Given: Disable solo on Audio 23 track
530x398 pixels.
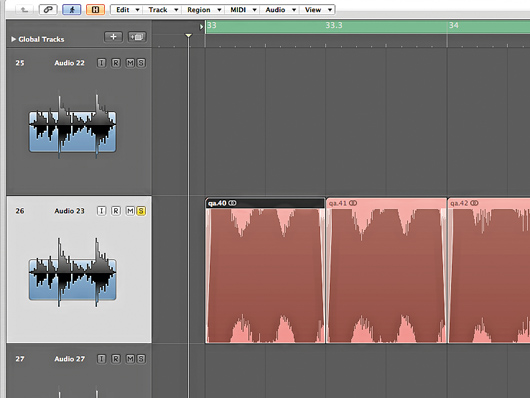Looking at the screenshot, I should point(141,211).
